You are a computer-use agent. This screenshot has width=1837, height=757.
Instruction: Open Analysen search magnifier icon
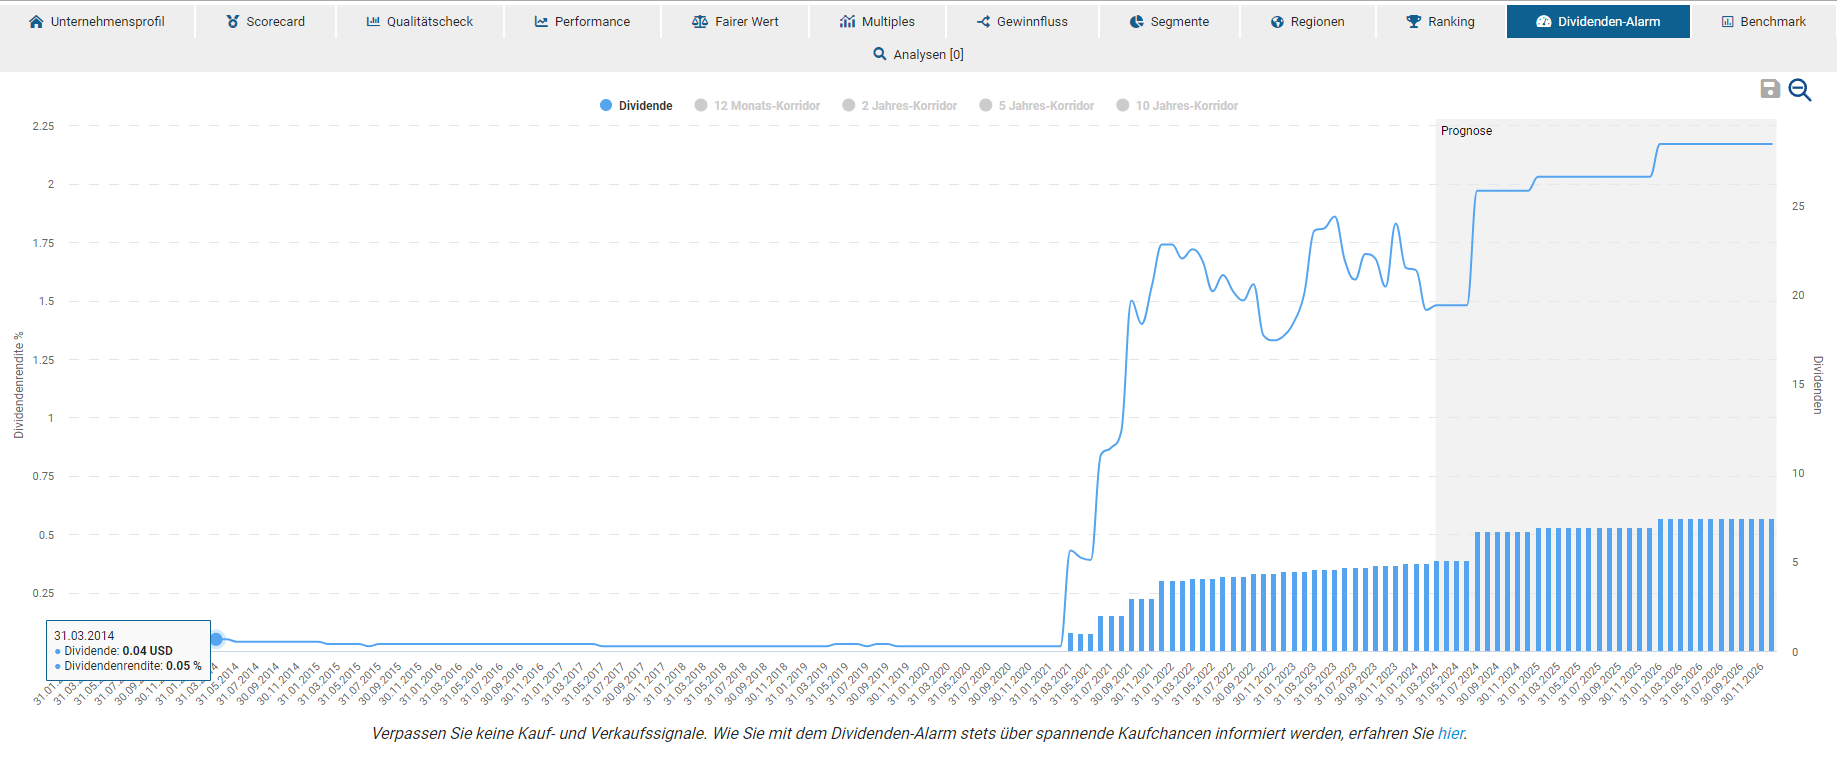[880, 54]
